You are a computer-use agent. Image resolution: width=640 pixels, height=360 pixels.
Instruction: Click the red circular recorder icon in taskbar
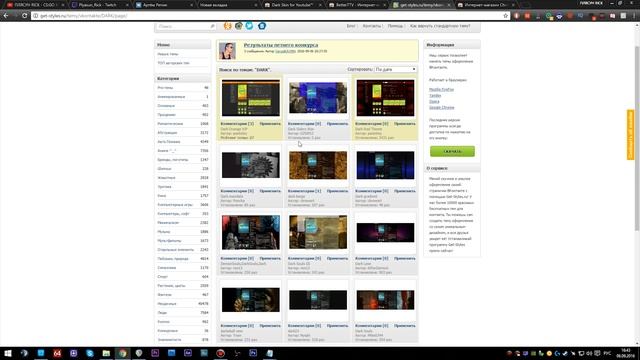[x=220, y=353]
